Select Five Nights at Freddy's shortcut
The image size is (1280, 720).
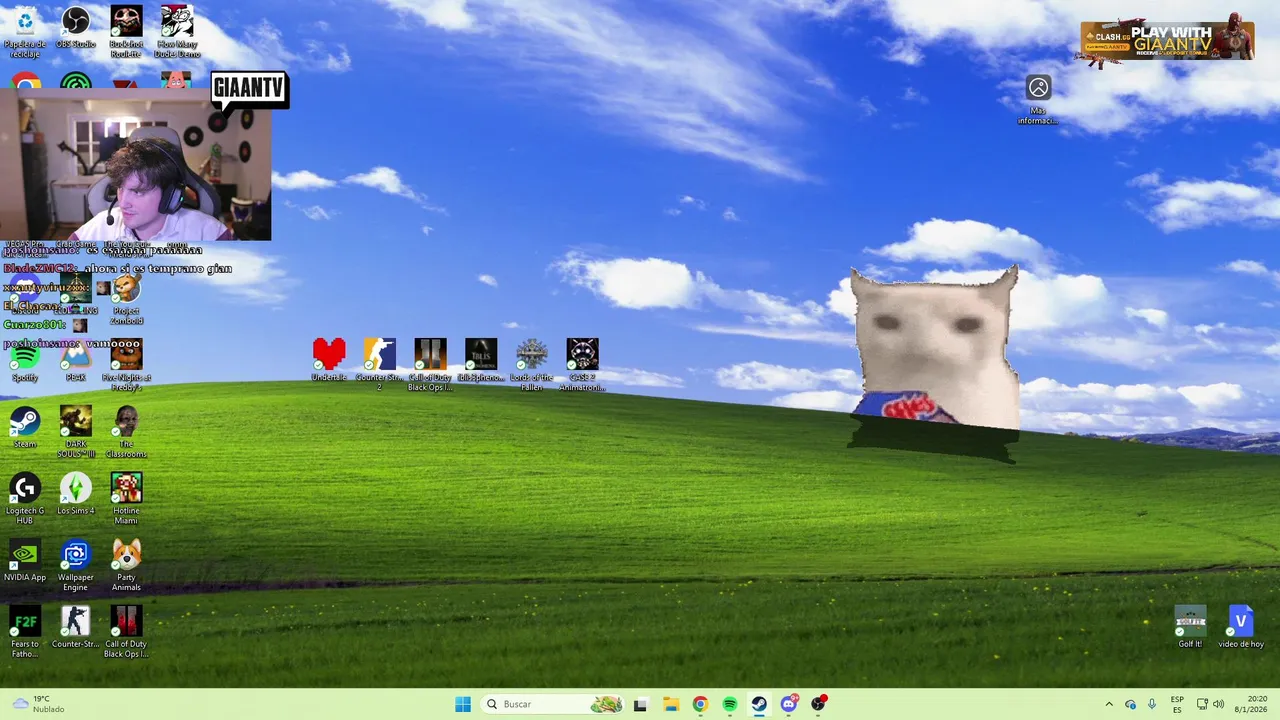126,365
